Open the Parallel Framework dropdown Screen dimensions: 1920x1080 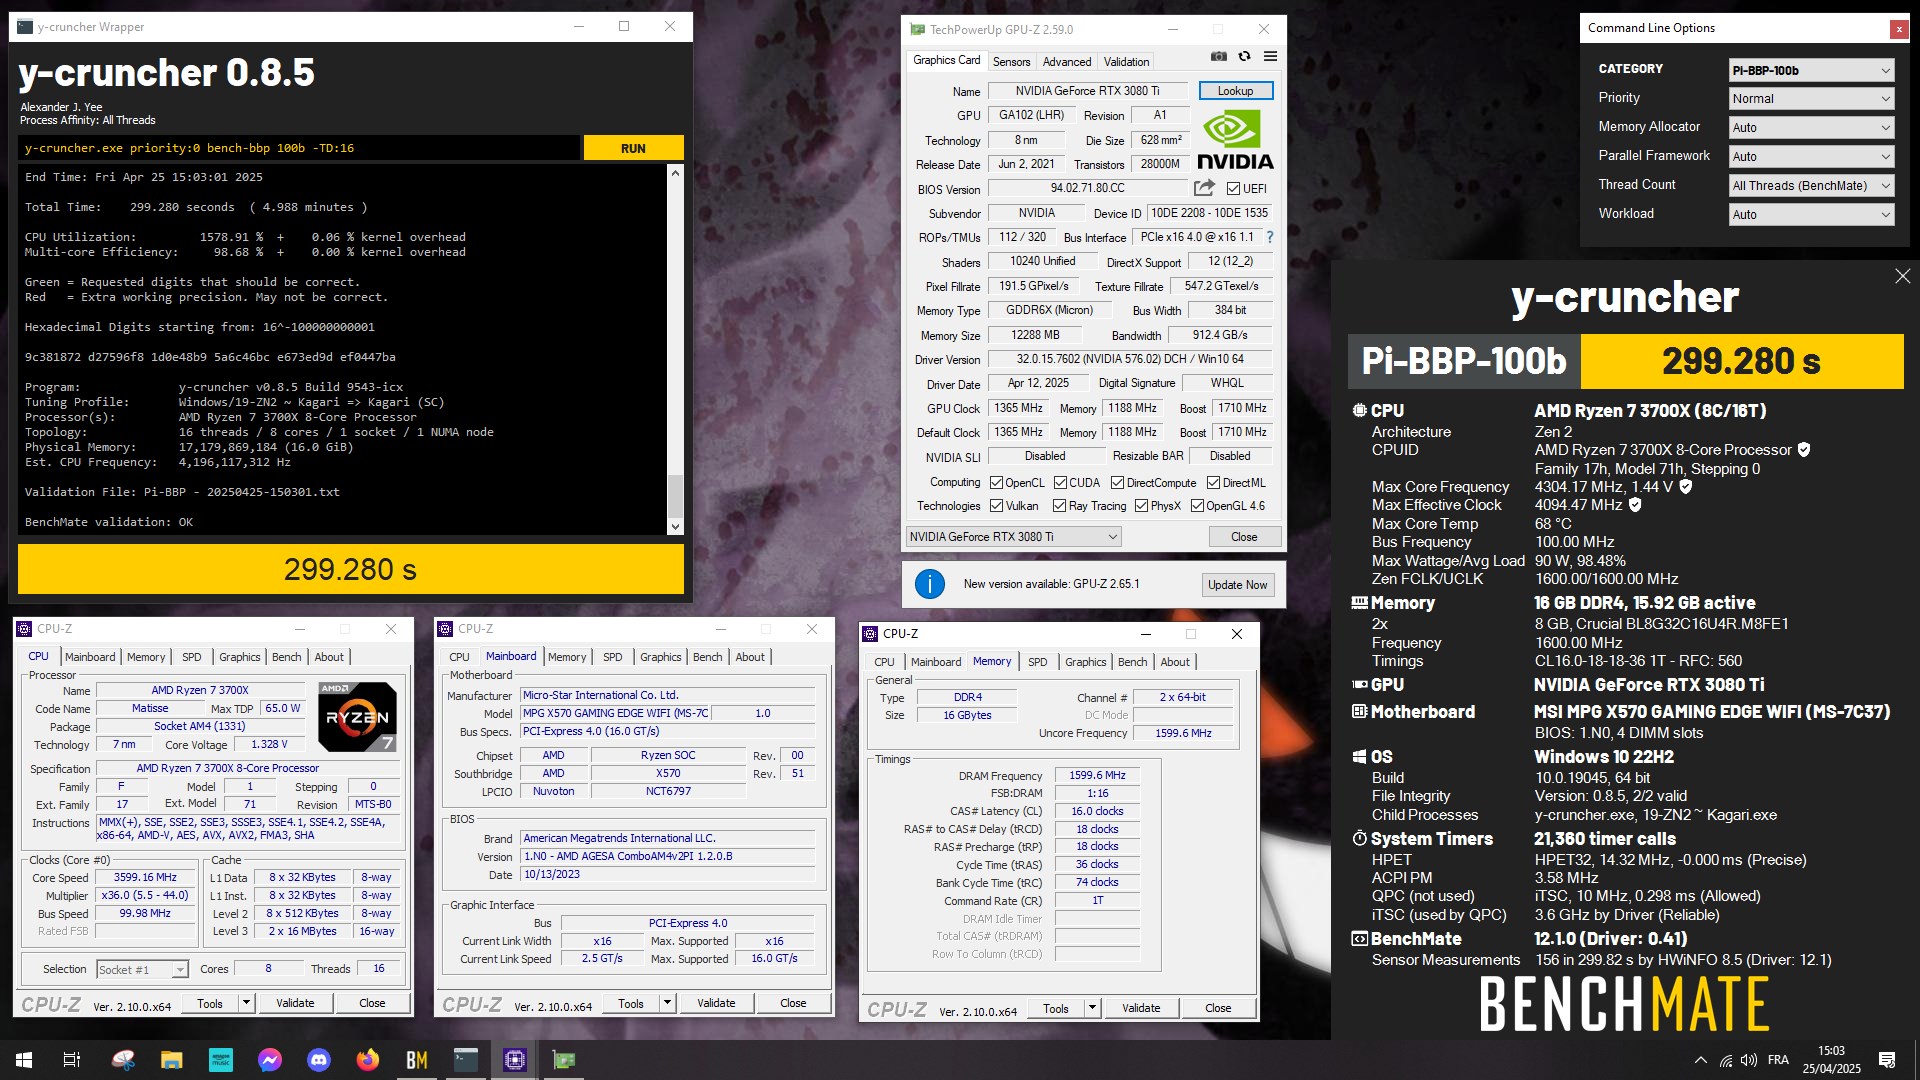[1811, 157]
